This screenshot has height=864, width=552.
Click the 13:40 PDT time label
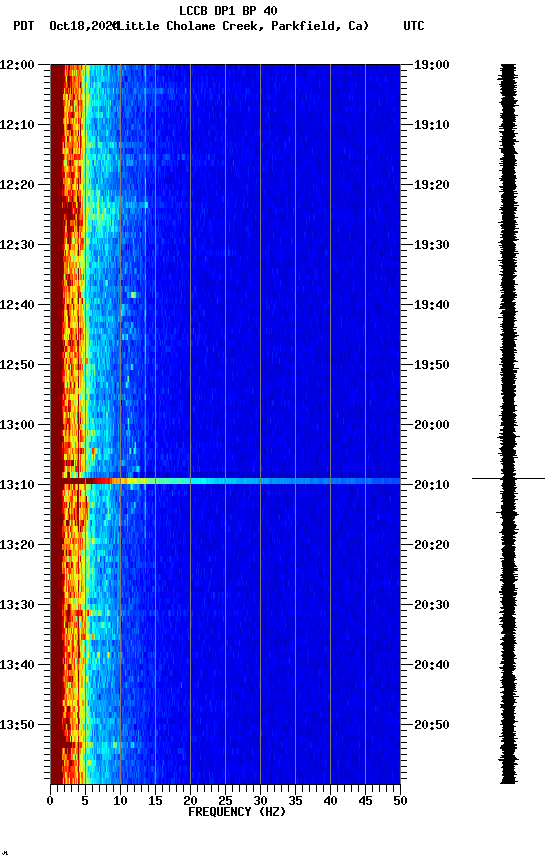click(17, 666)
